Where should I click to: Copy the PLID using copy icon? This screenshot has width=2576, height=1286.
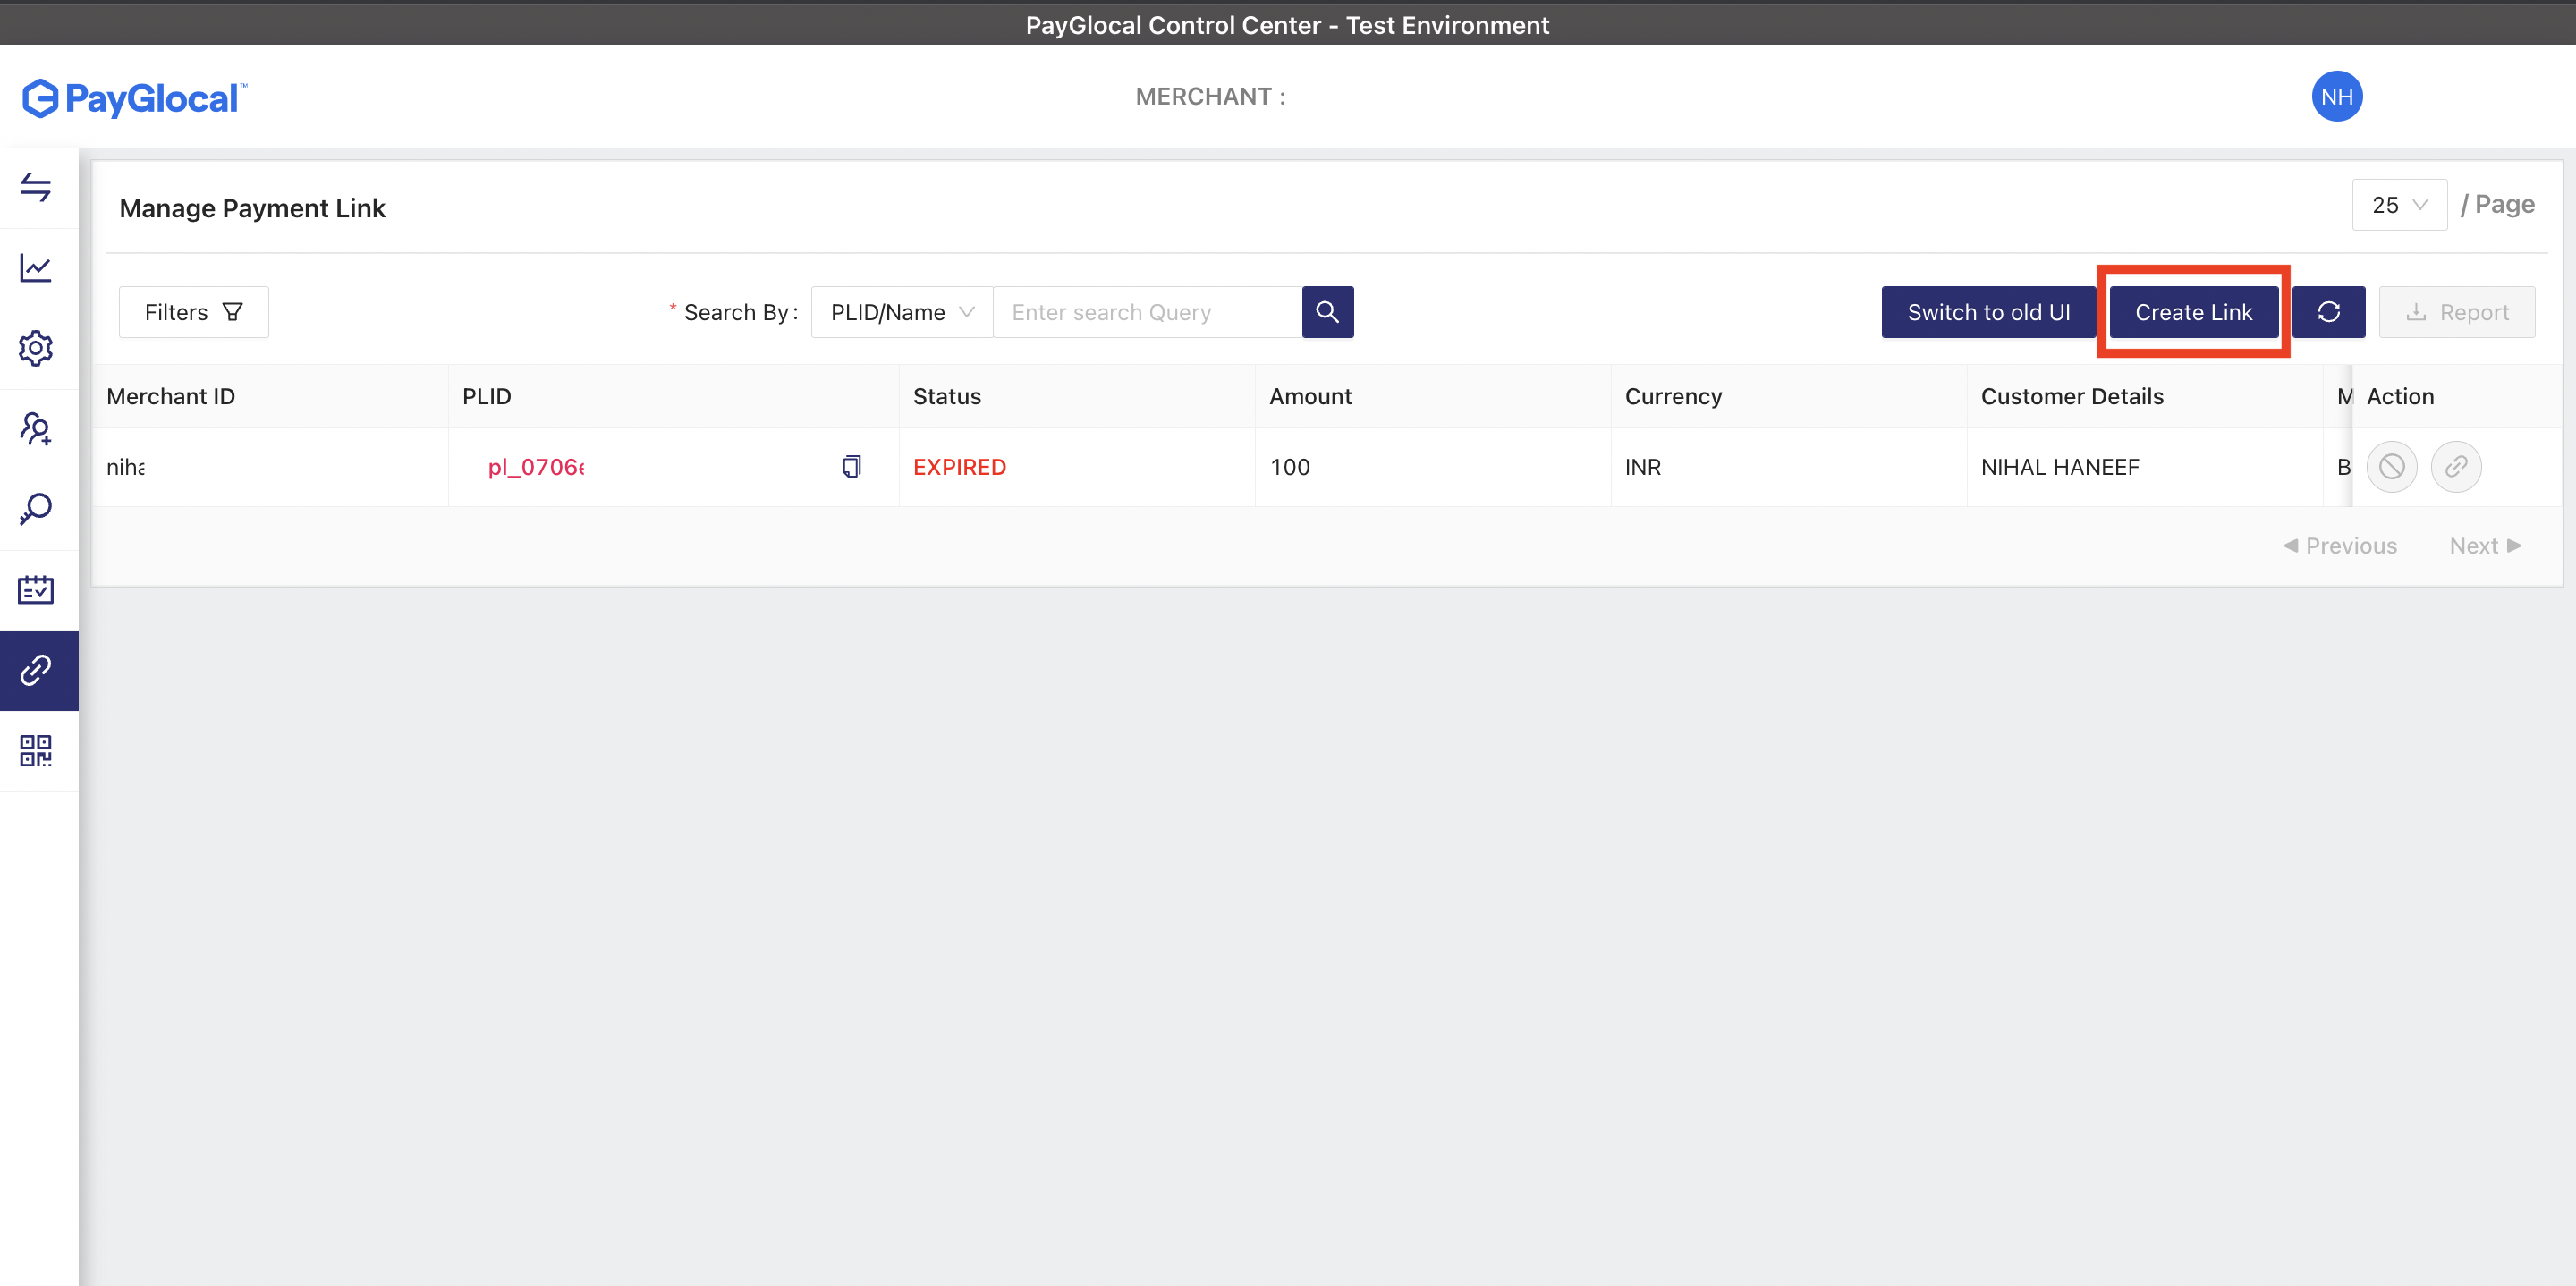pyautogui.click(x=851, y=466)
